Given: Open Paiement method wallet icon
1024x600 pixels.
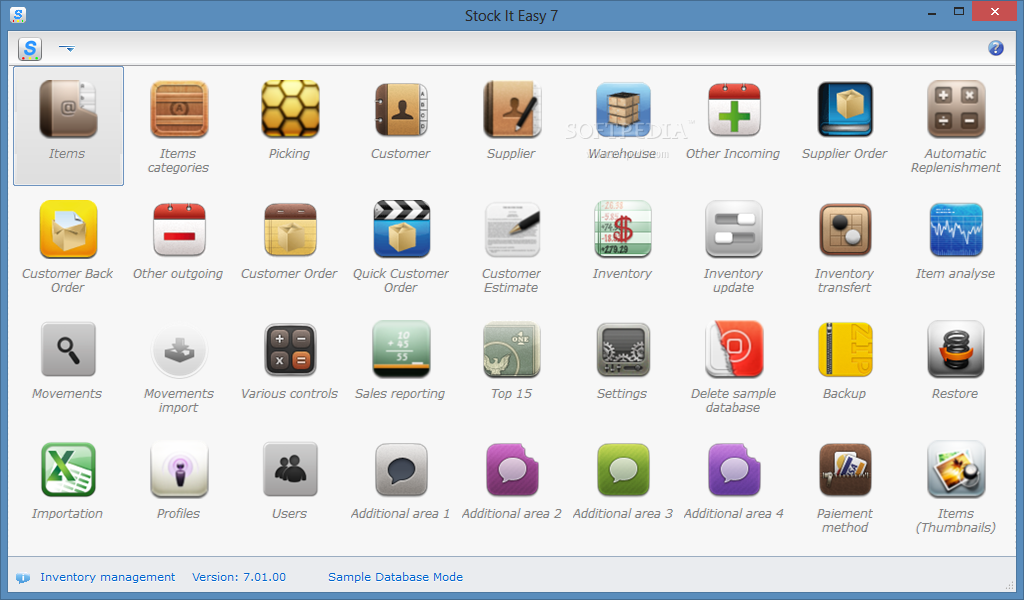Looking at the screenshot, I should coord(845,469).
